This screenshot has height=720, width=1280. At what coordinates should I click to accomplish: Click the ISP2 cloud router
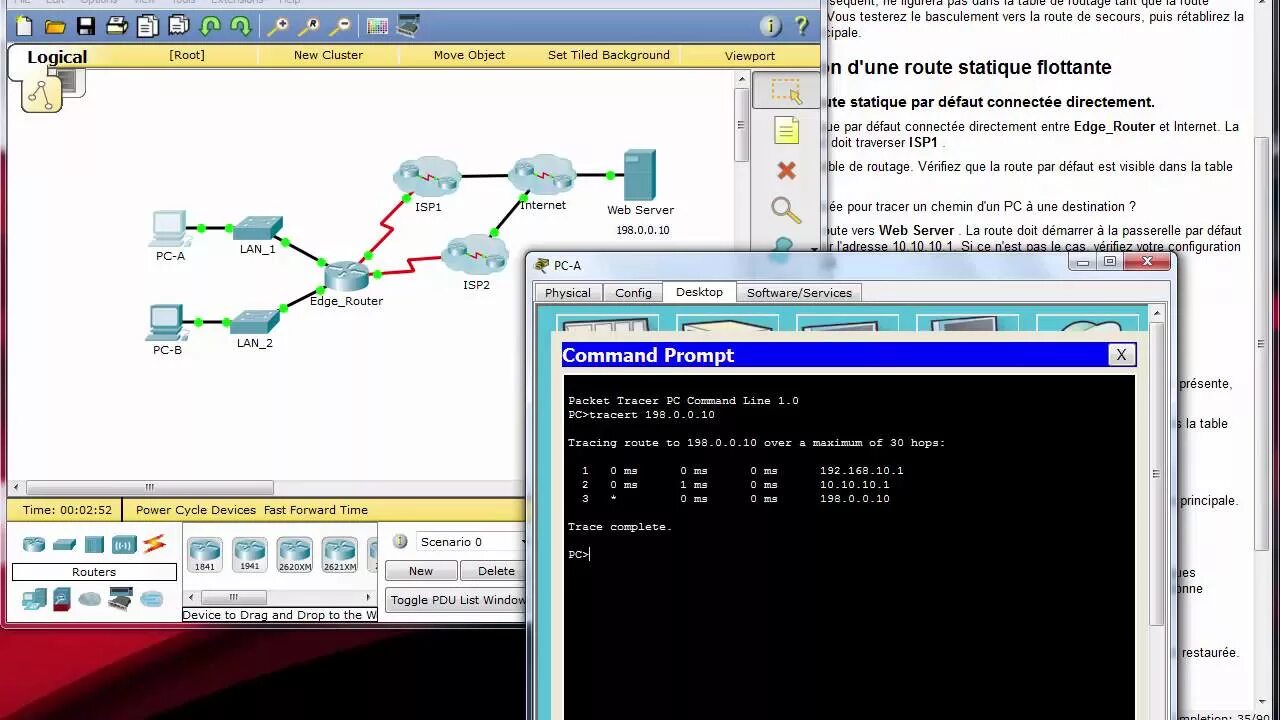click(475, 254)
